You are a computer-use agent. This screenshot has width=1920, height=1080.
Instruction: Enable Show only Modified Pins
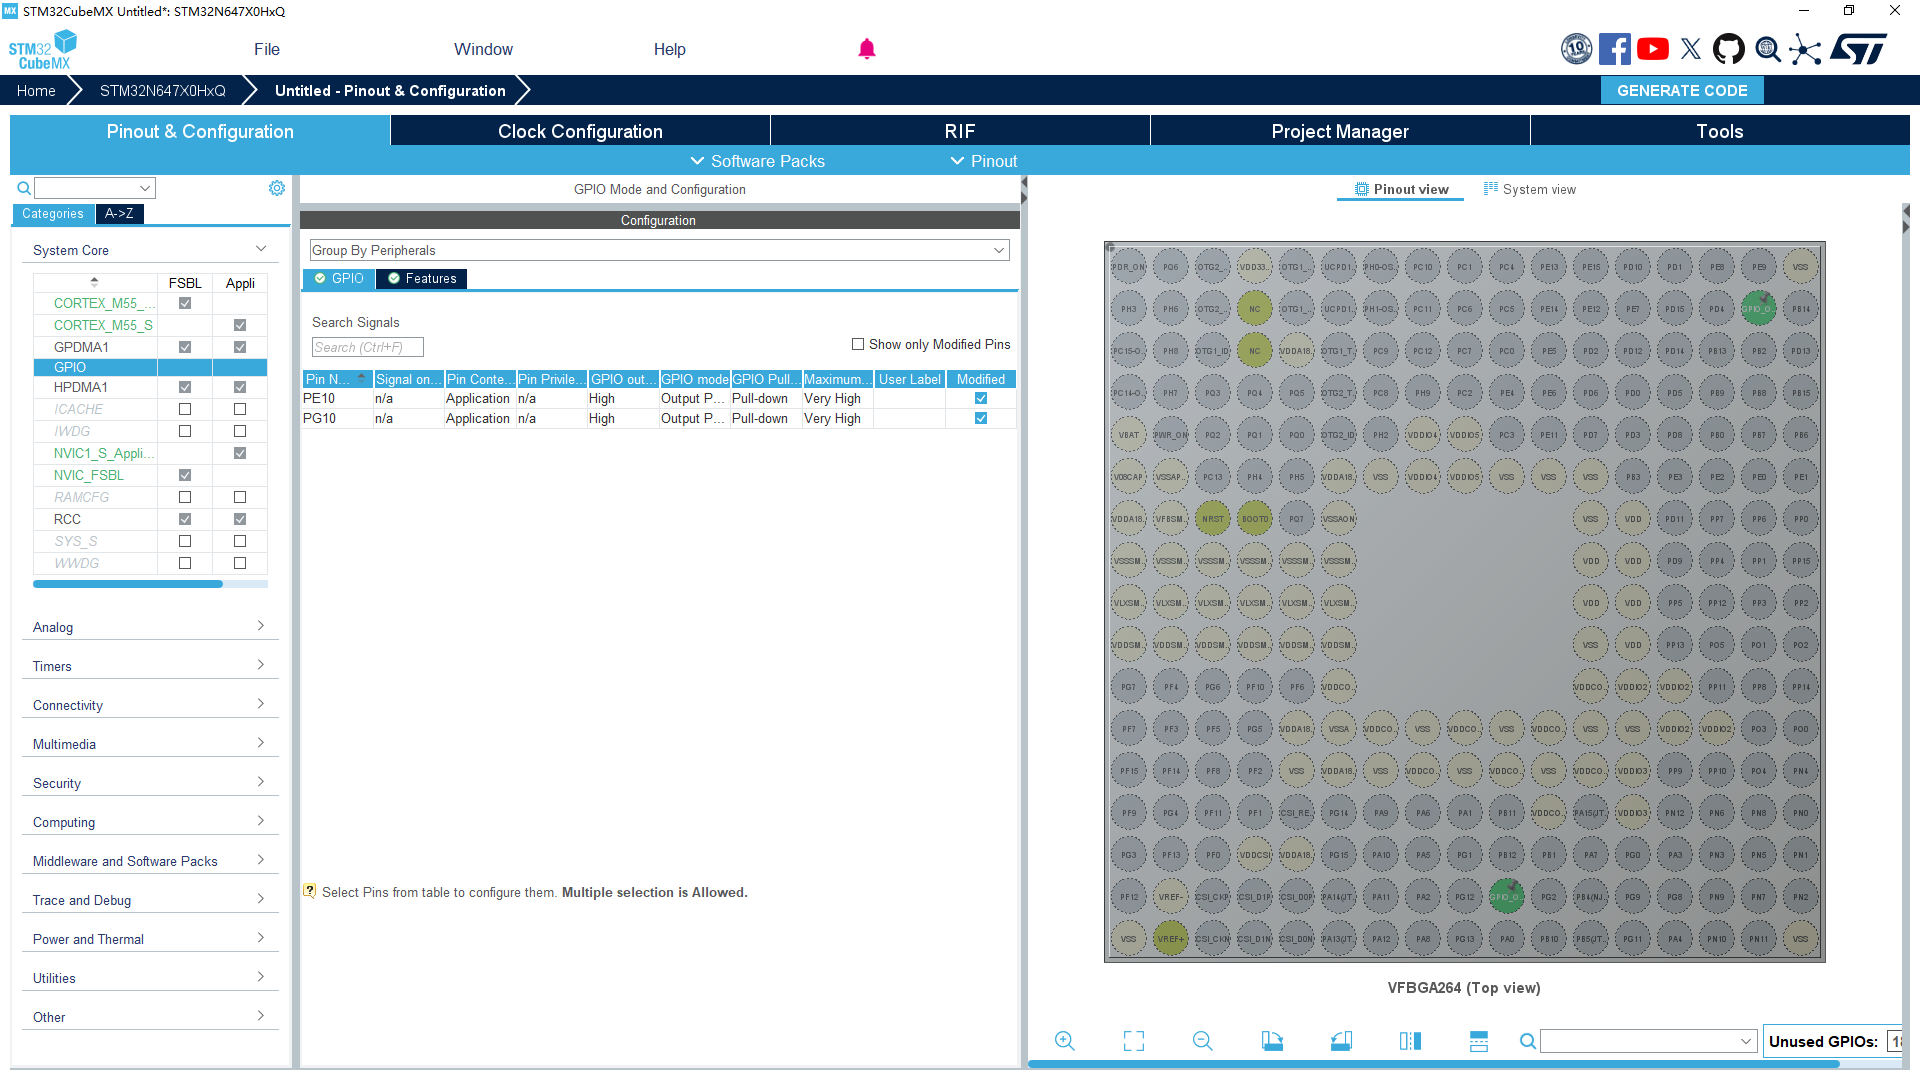858,344
